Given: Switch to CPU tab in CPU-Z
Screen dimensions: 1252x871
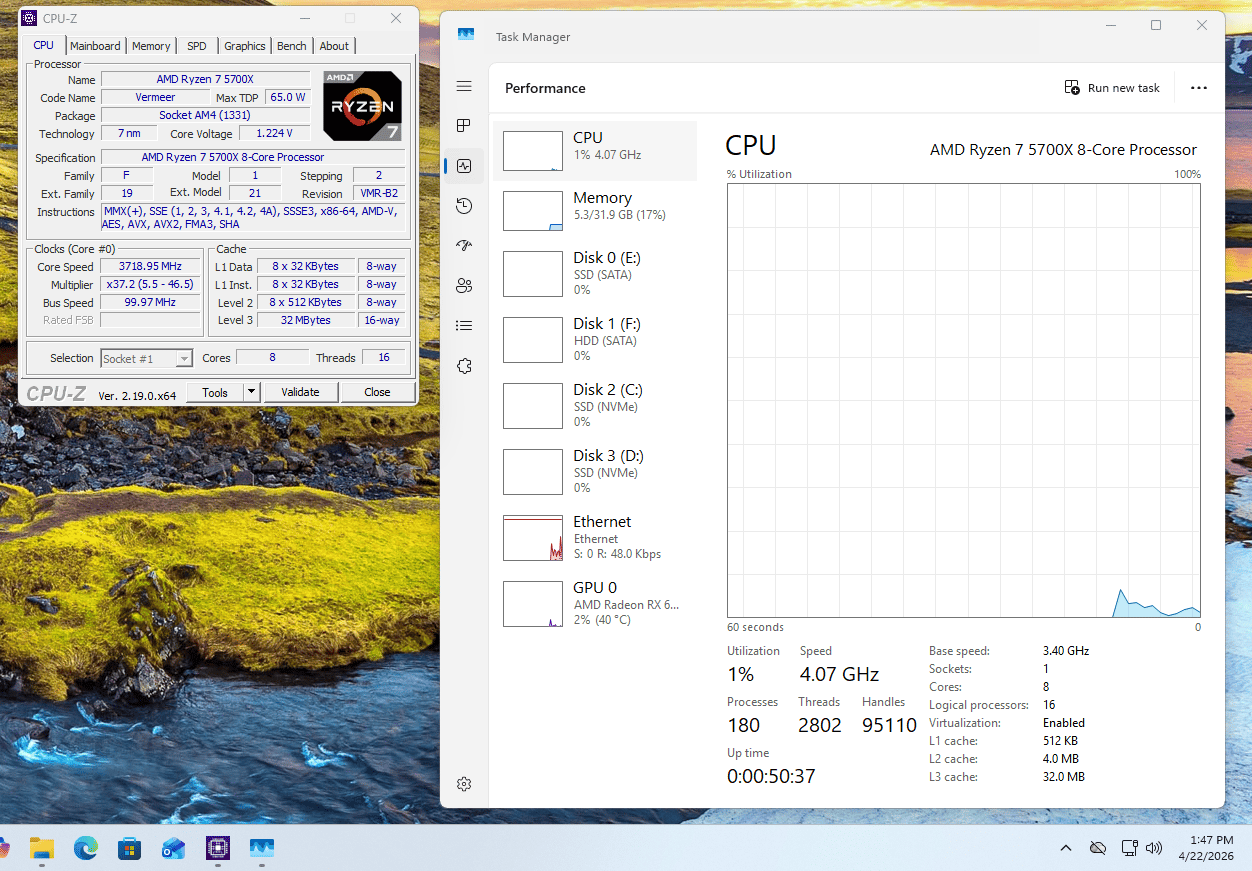Looking at the screenshot, I should (44, 45).
